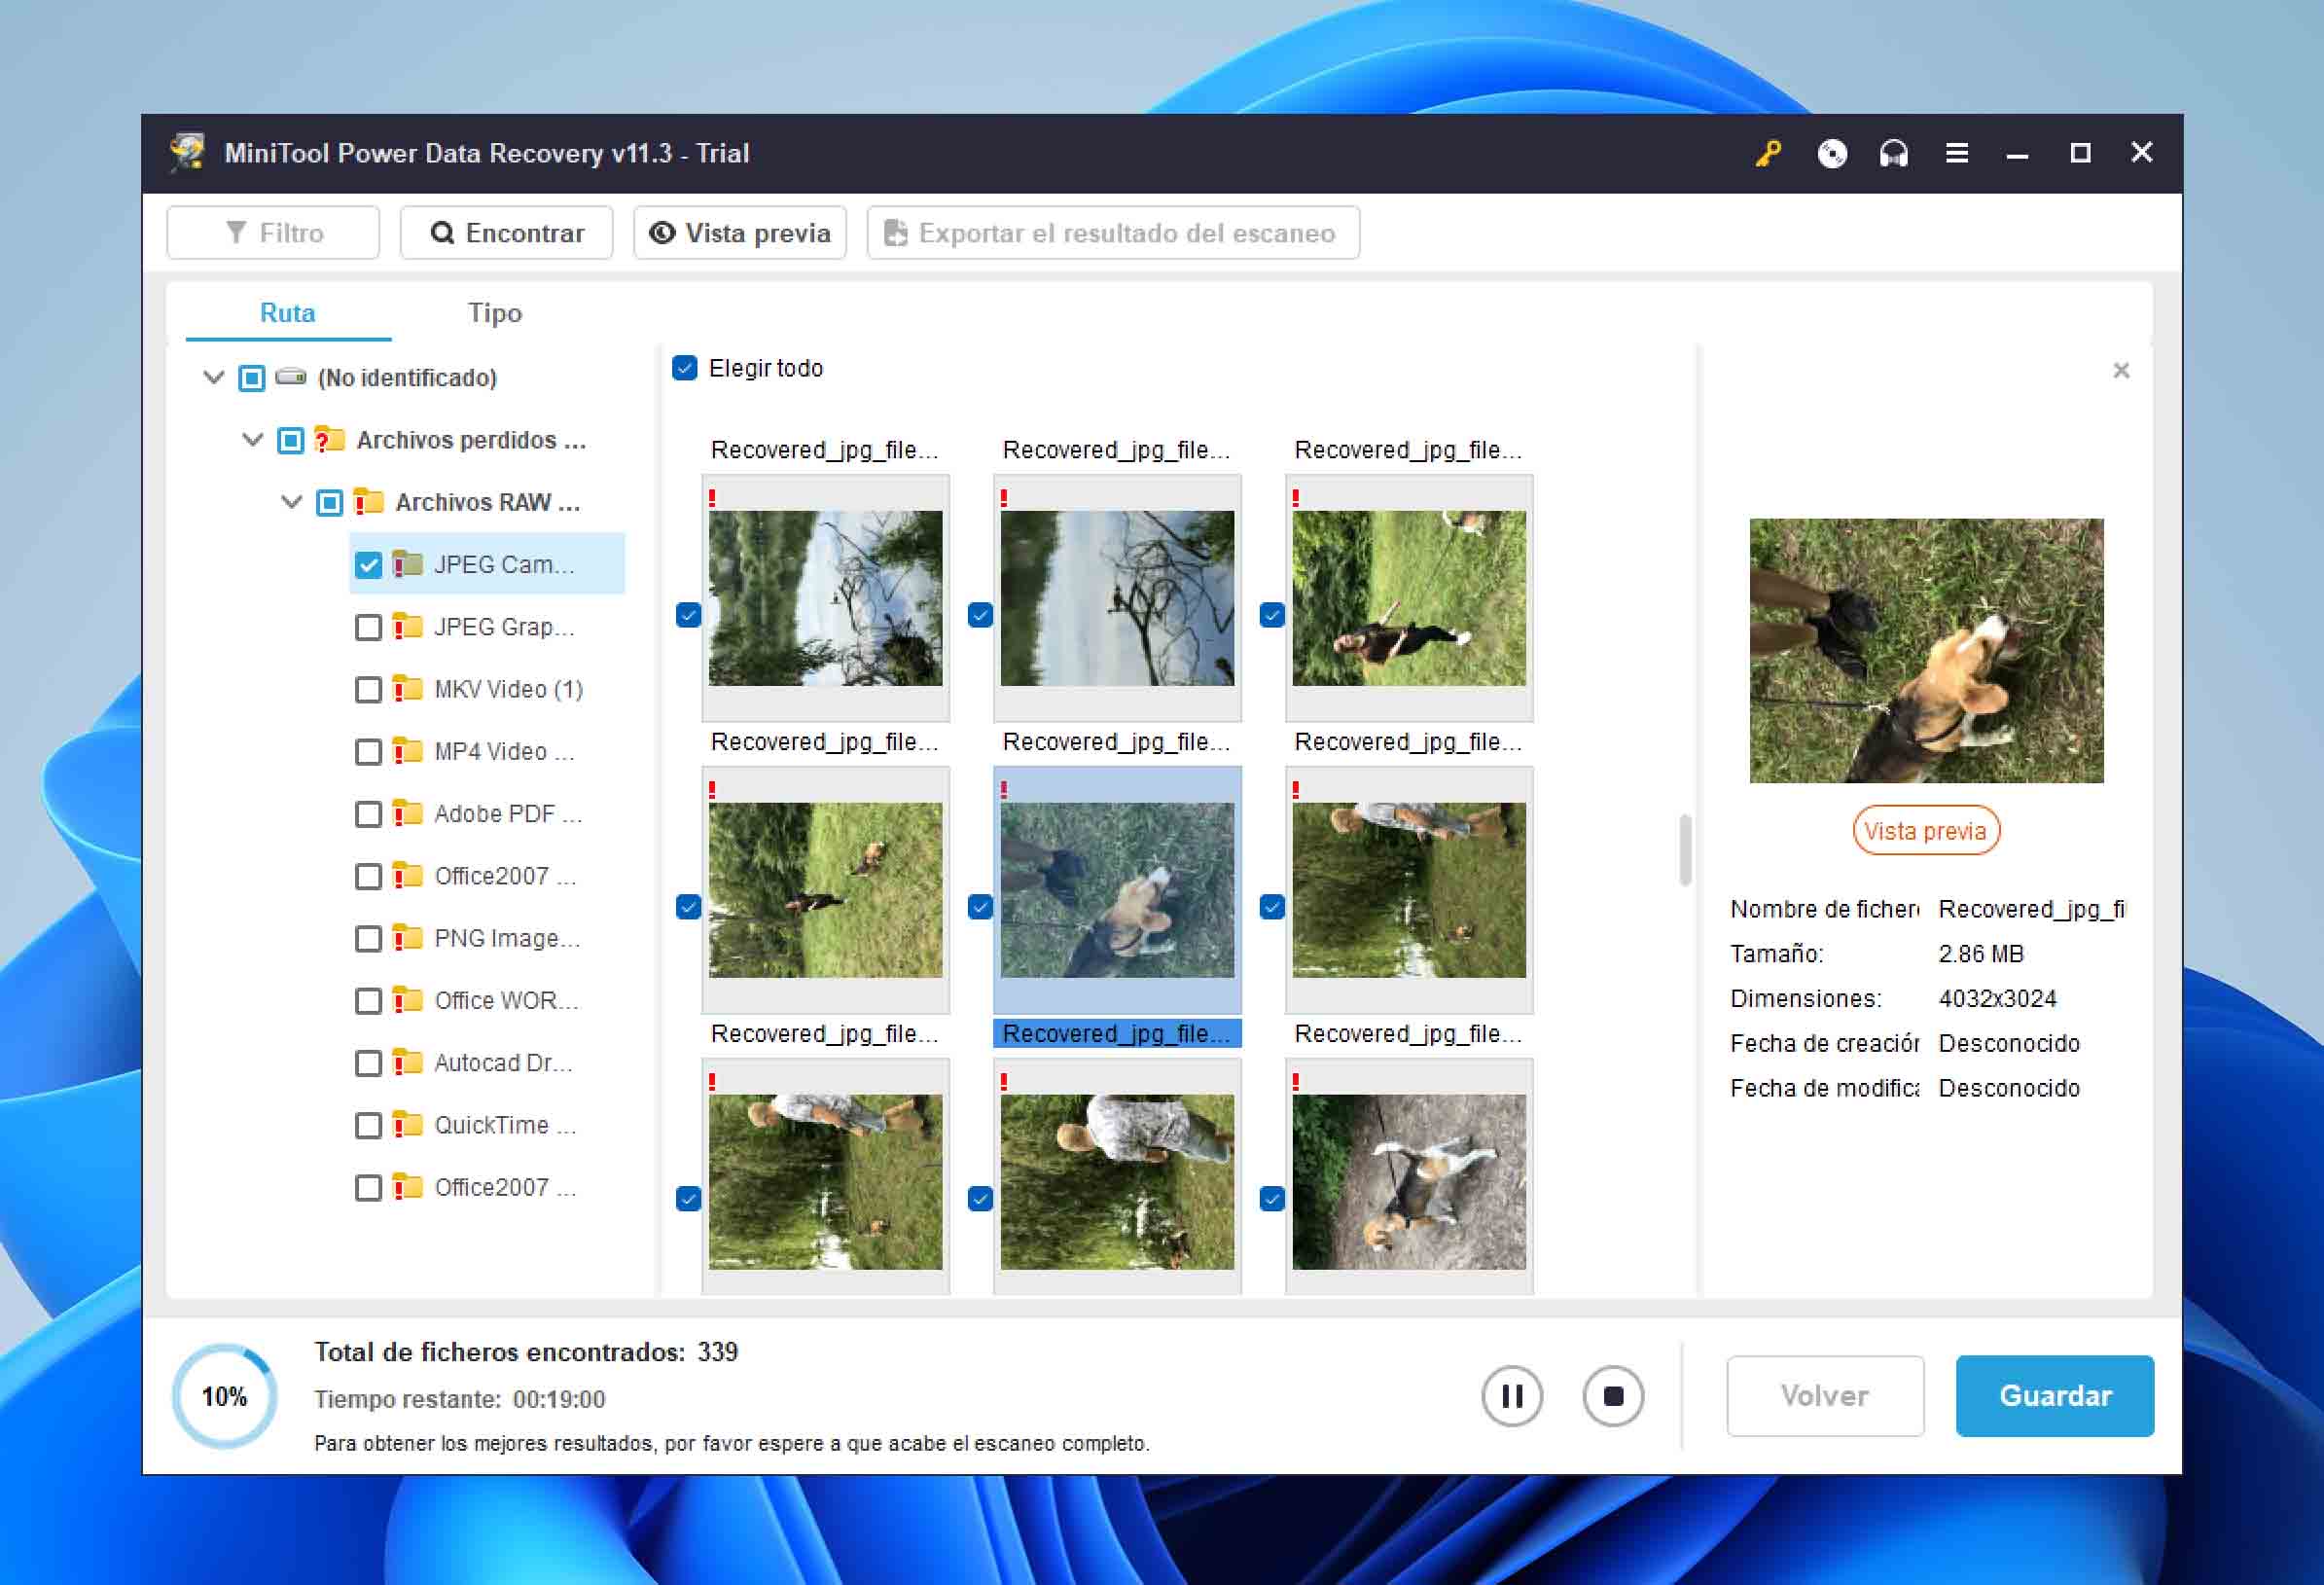This screenshot has width=2324, height=1585.
Task: Collapse the (No identificado) drive node
Action: 213,378
